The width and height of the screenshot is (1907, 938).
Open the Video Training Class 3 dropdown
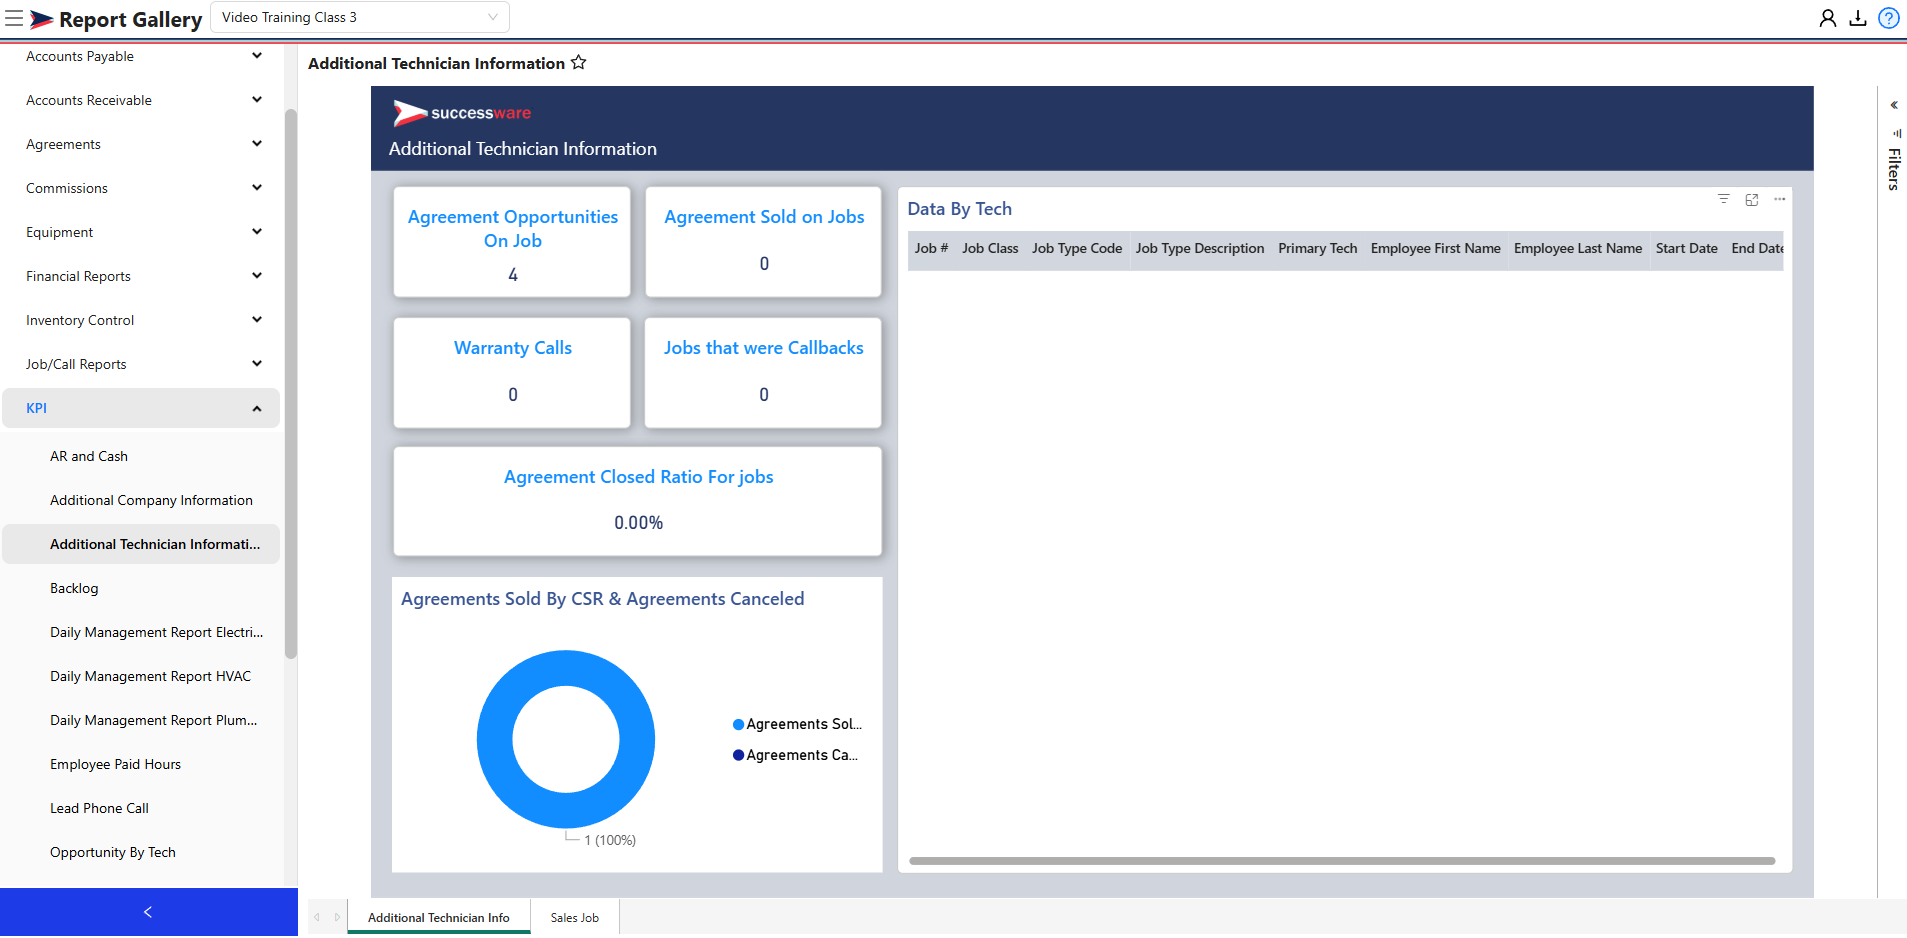(360, 17)
